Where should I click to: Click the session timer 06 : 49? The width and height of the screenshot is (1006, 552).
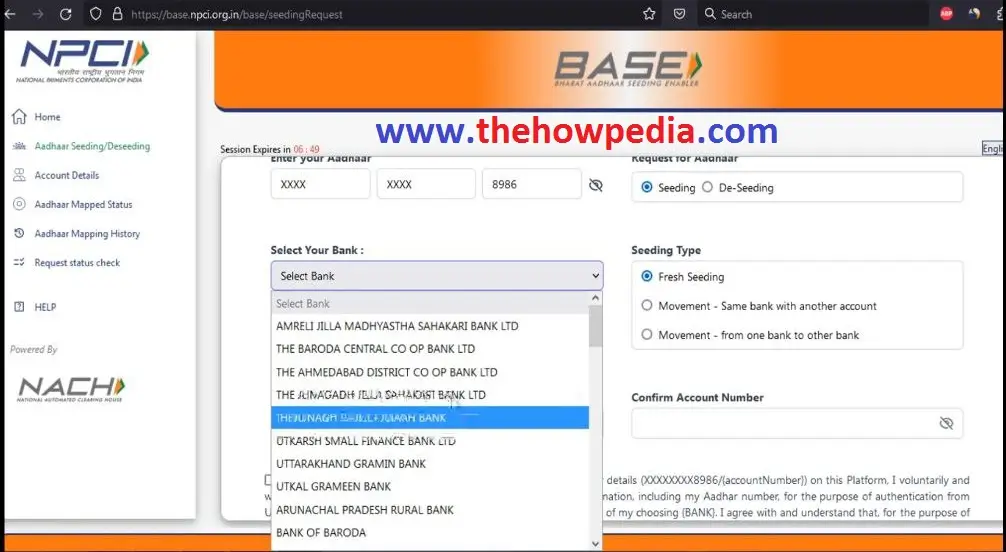(306, 150)
